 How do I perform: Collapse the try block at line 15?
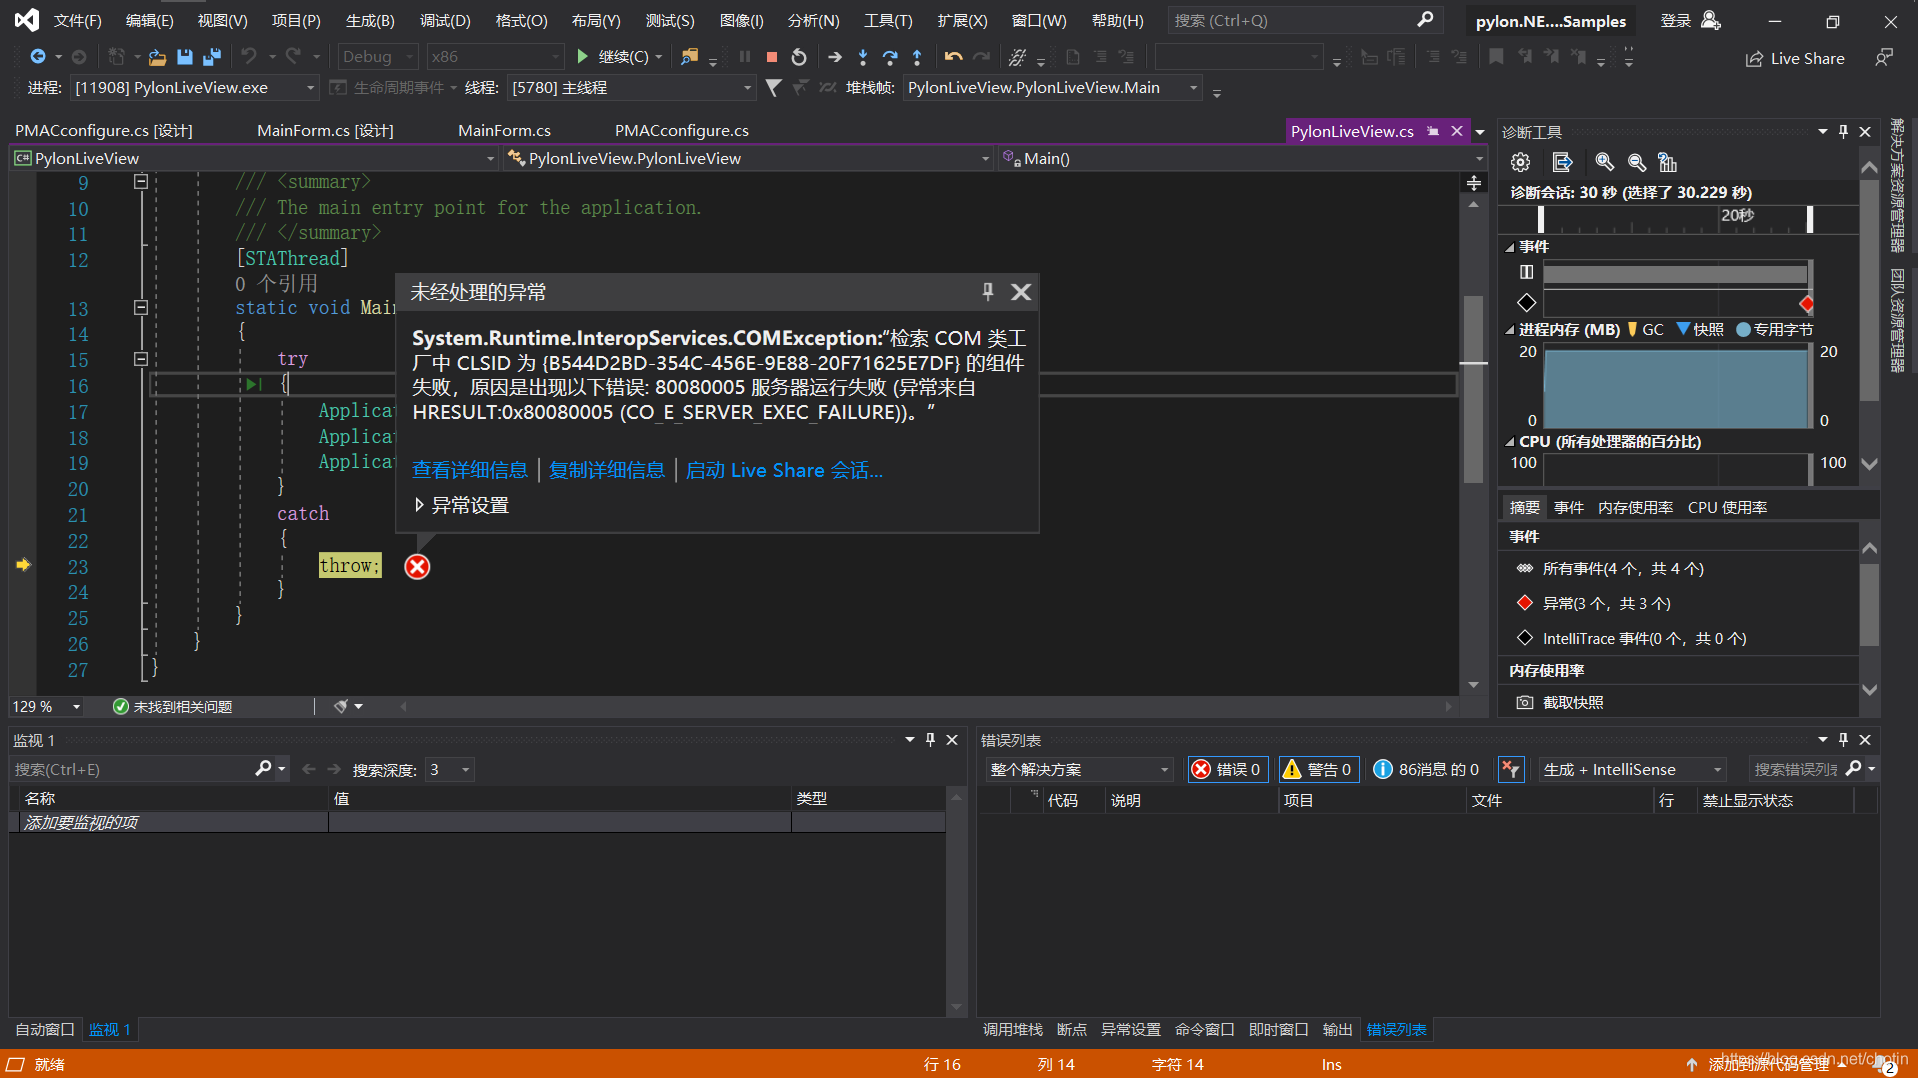coord(141,358)
